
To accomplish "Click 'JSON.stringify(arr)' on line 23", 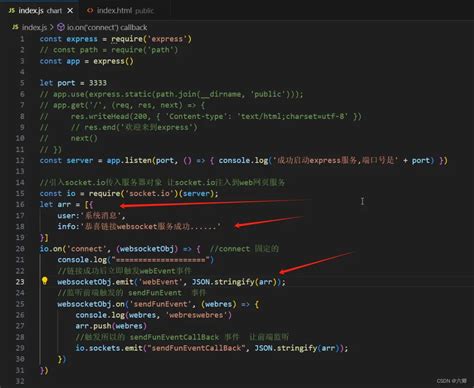I will [234, 282].
